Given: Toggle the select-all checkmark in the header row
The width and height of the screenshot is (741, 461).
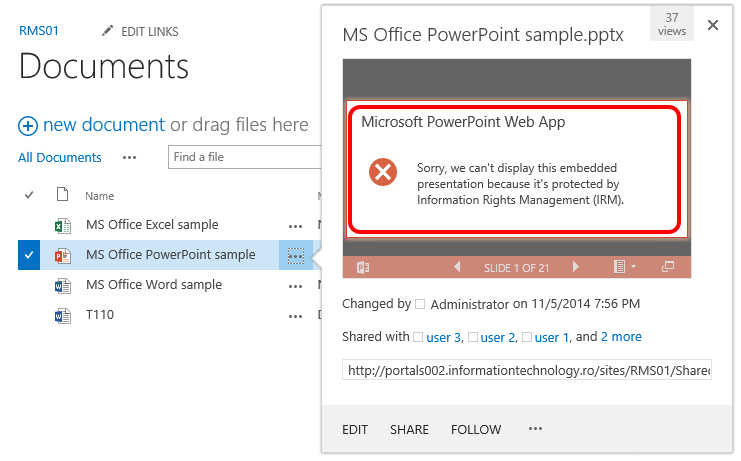Looking at the screenshot, I should point(29,195).
